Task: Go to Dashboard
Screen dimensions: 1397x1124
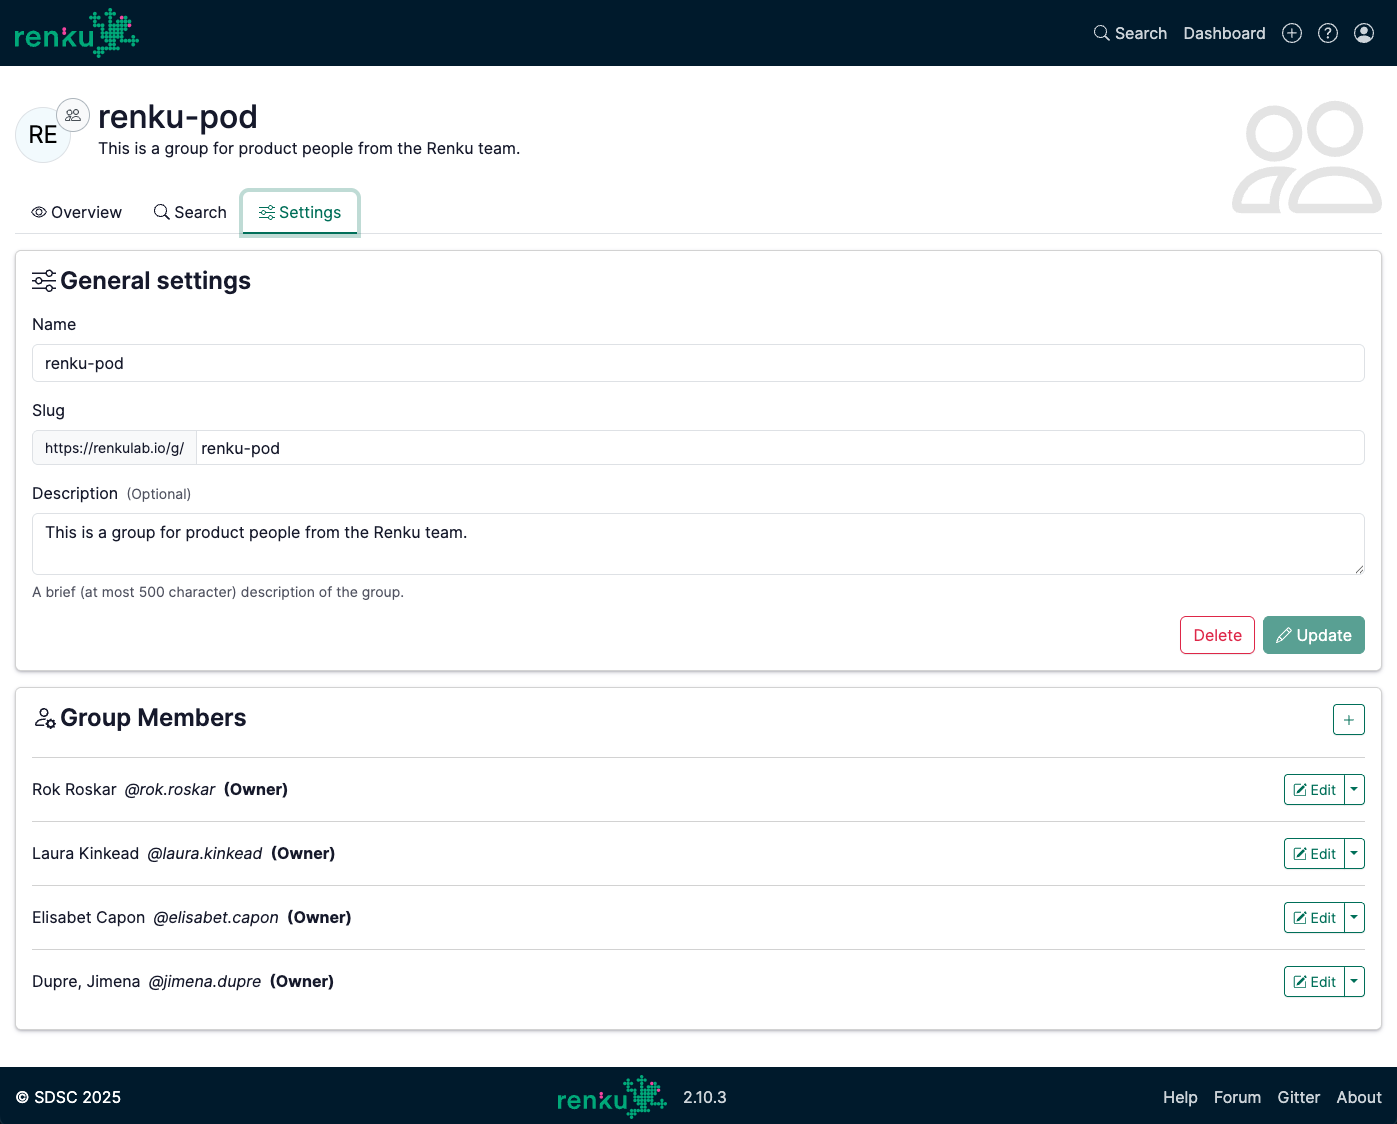Action: [1224, 33]
